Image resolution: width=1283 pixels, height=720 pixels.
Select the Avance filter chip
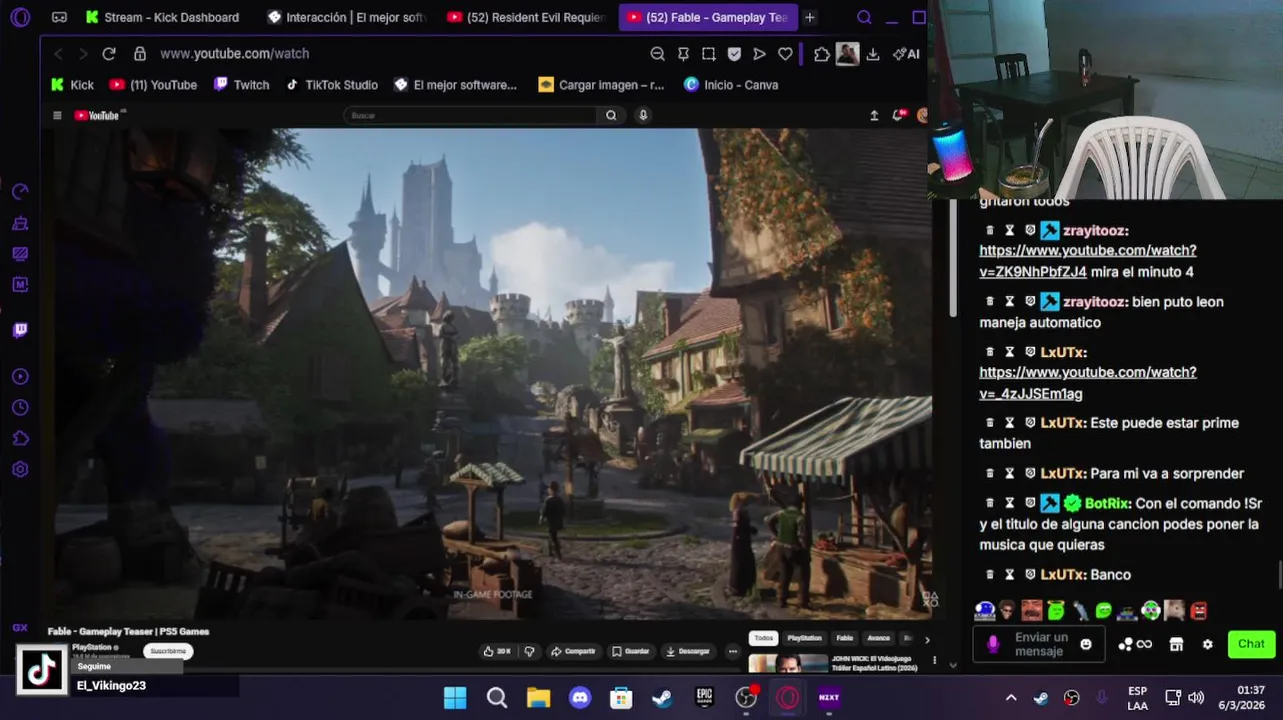tap(878, 638)
